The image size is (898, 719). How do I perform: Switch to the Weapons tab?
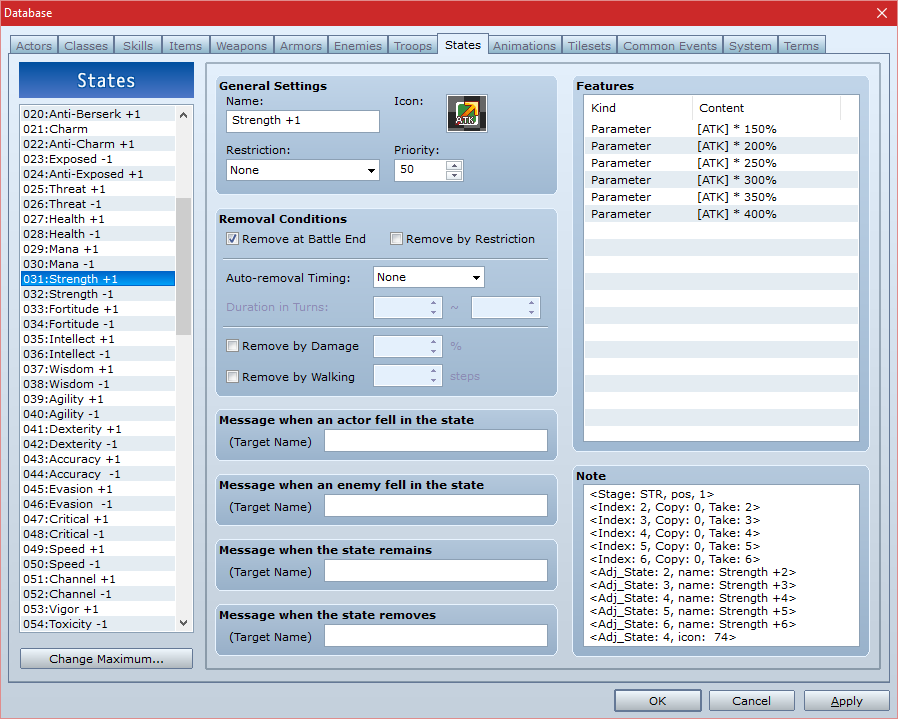coord(241,46)
